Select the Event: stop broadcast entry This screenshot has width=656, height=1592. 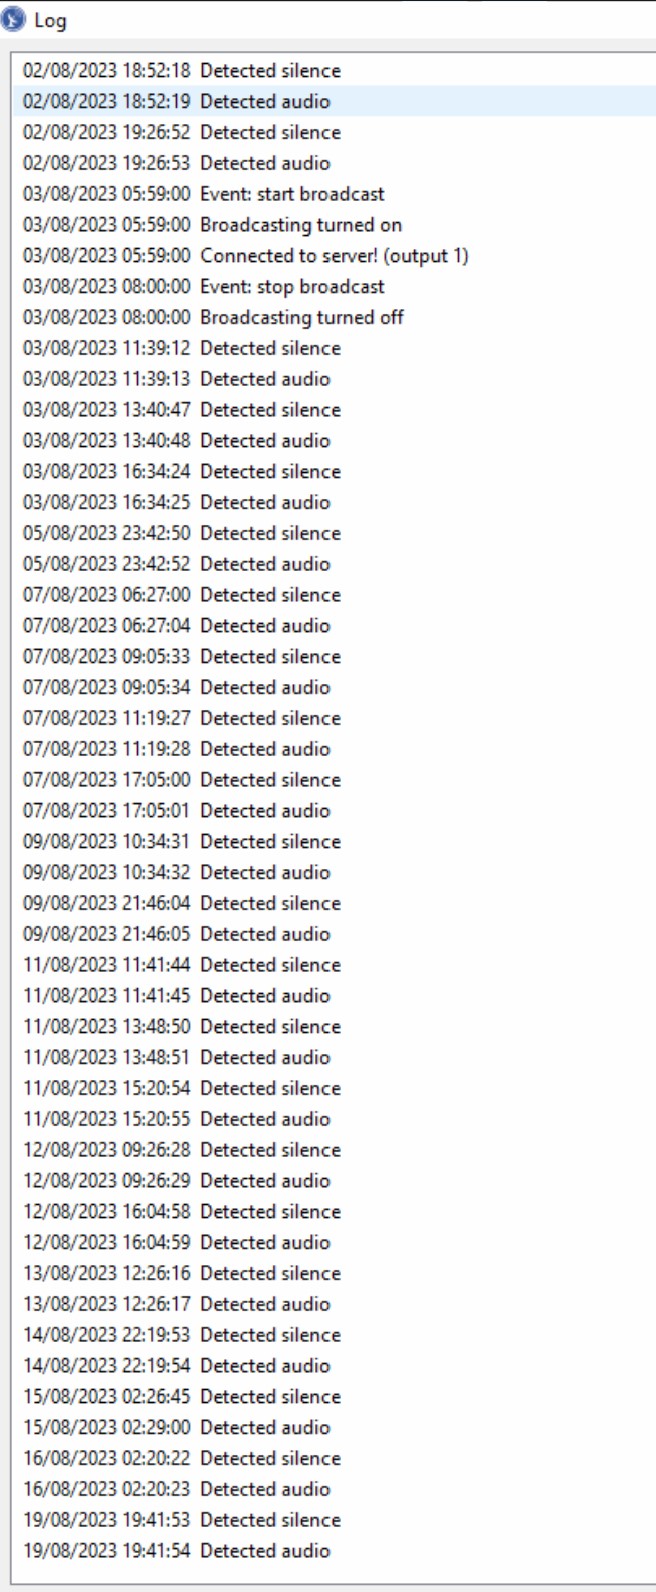point(336,287)
